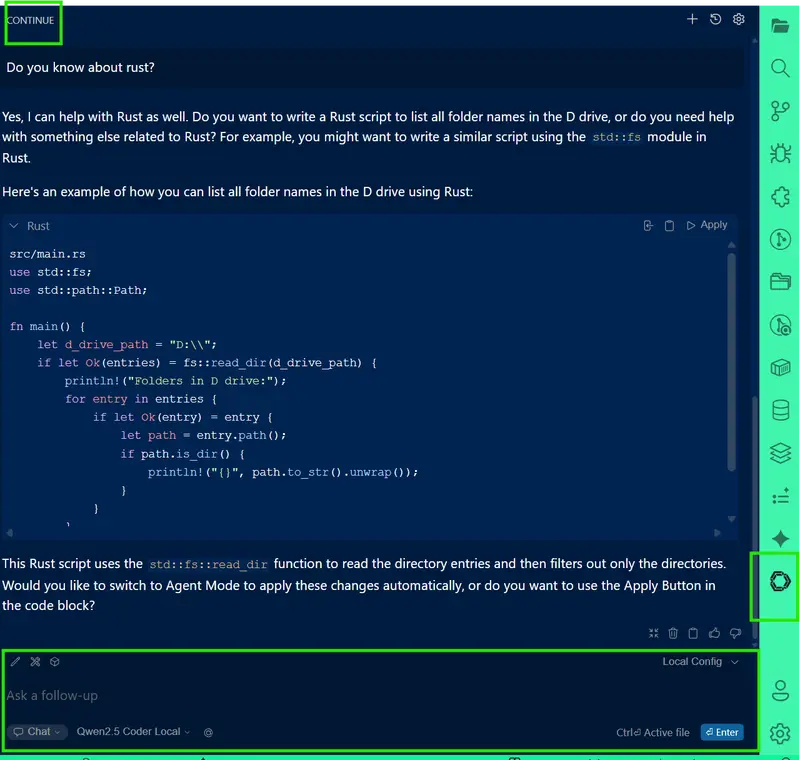Apply the Rust code to file
This screenshot has height=760, width=800.
pos(707,225)
